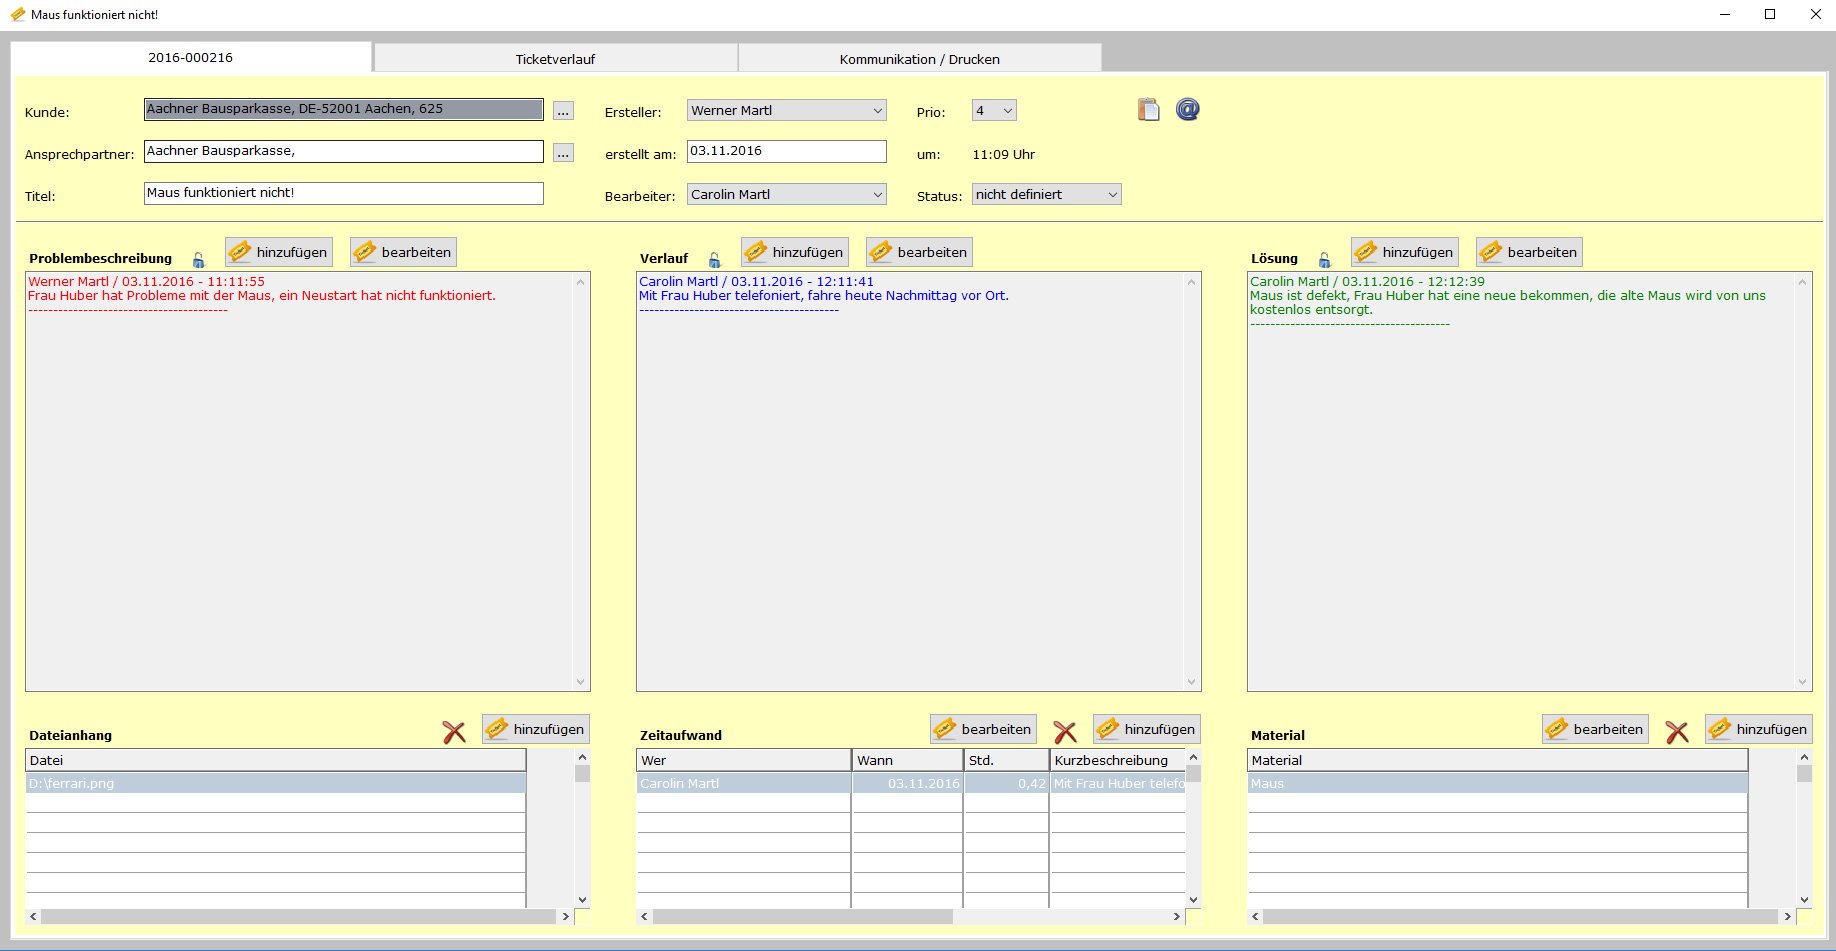The width and height of the screenshot is (1836, 951).
Task: Click the Dateianhang horizontal scrollbar
Action: pyautogui.click(x=298, y=916)
